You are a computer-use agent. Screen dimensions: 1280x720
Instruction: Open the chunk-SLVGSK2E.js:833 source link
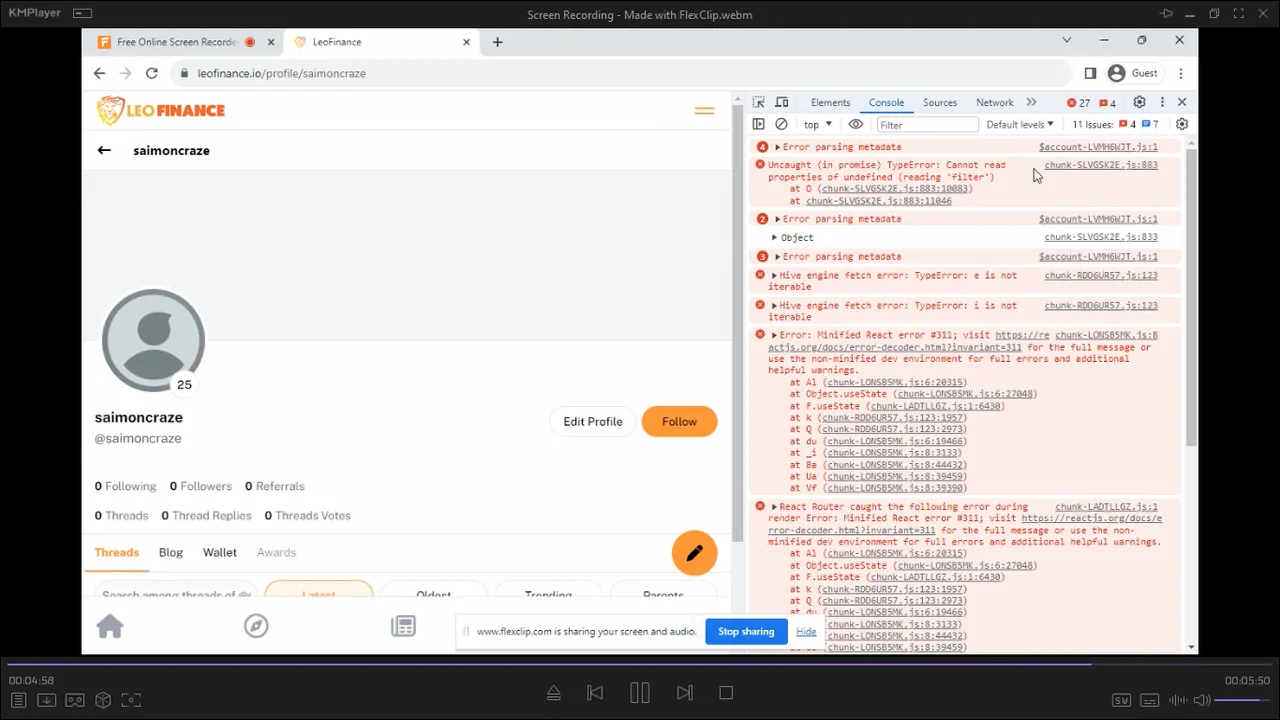tap(1101, 237)
